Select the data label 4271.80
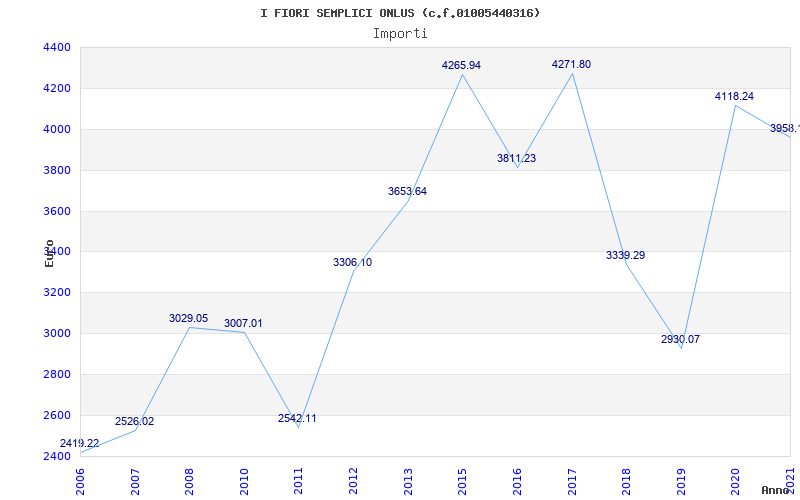Screen dimensions: 800x500 pyautogui.click(x=571, y=64)
